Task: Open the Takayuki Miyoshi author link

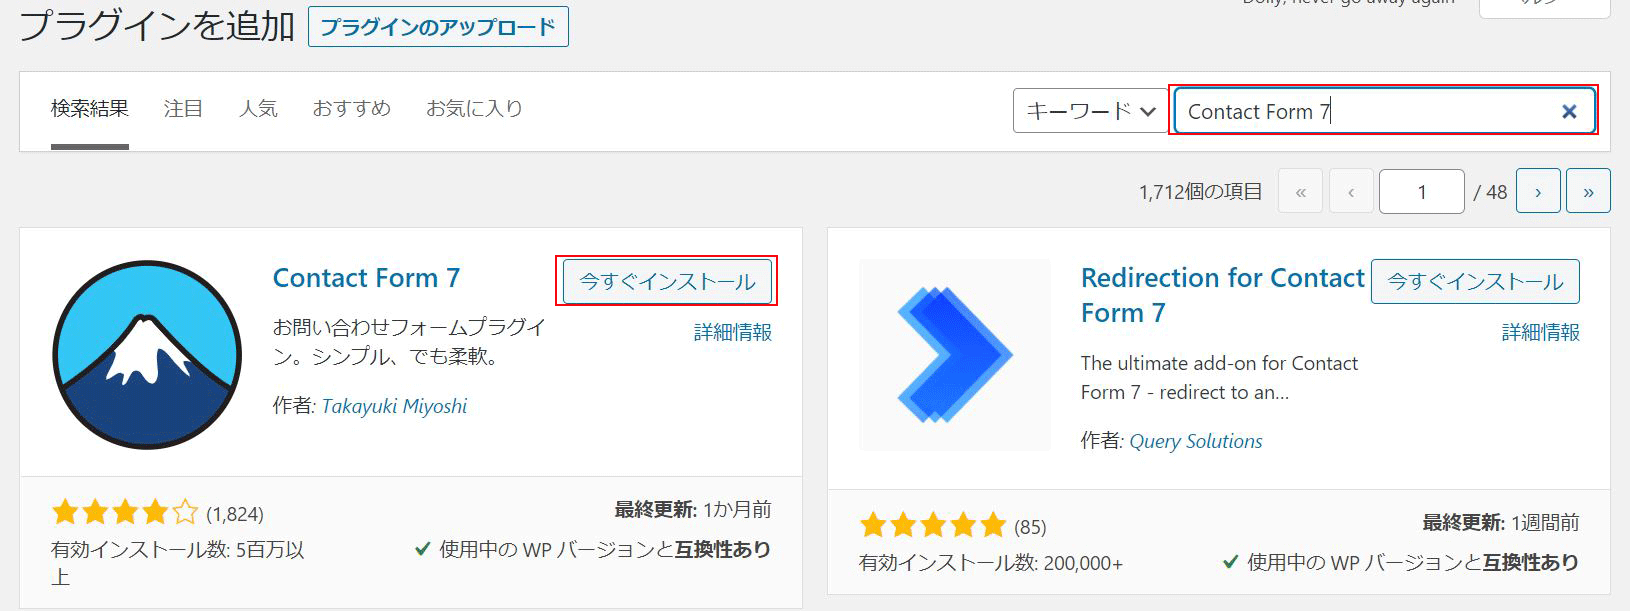Action: coord(394,406)
